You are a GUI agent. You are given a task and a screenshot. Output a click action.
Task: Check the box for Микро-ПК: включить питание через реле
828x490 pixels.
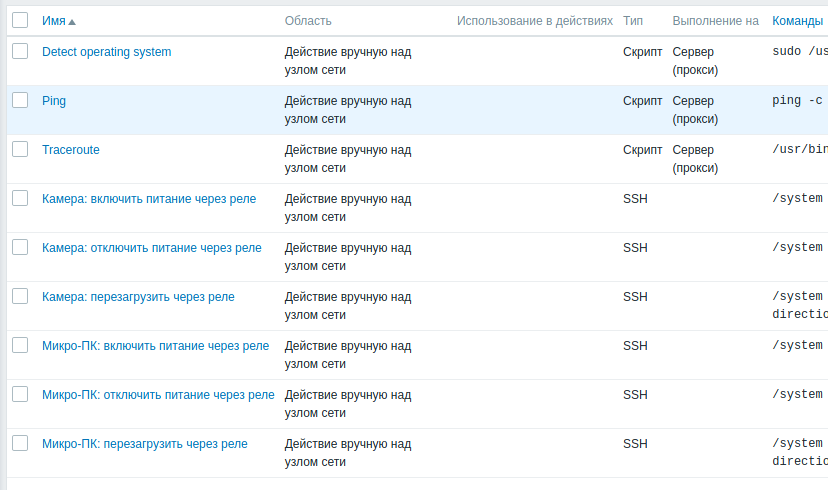tap(20, 345)
